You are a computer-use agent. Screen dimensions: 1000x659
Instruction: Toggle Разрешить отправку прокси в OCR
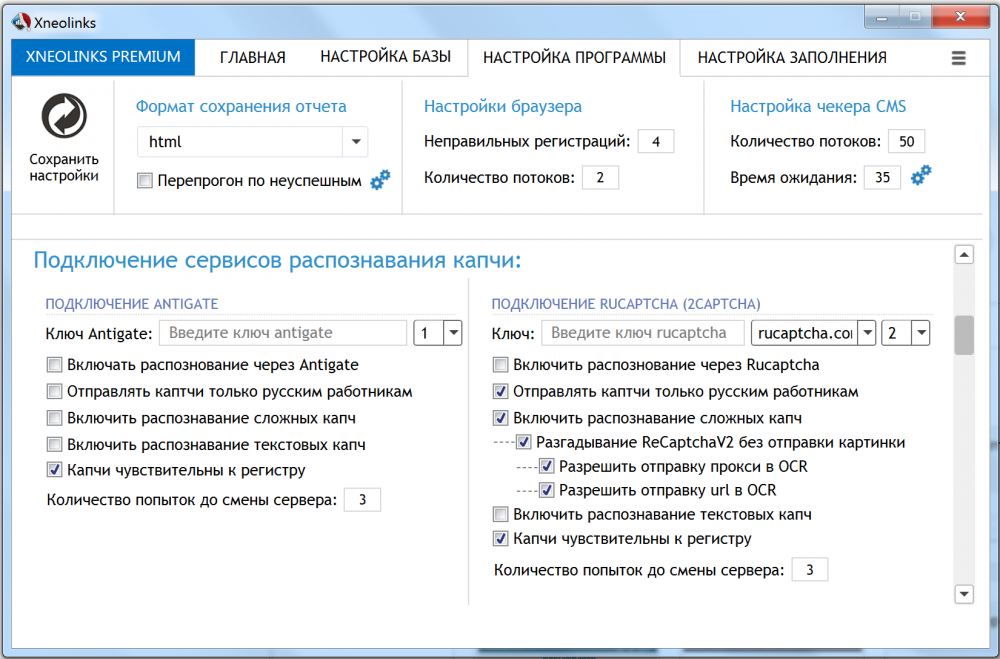[x=547, y=466]
